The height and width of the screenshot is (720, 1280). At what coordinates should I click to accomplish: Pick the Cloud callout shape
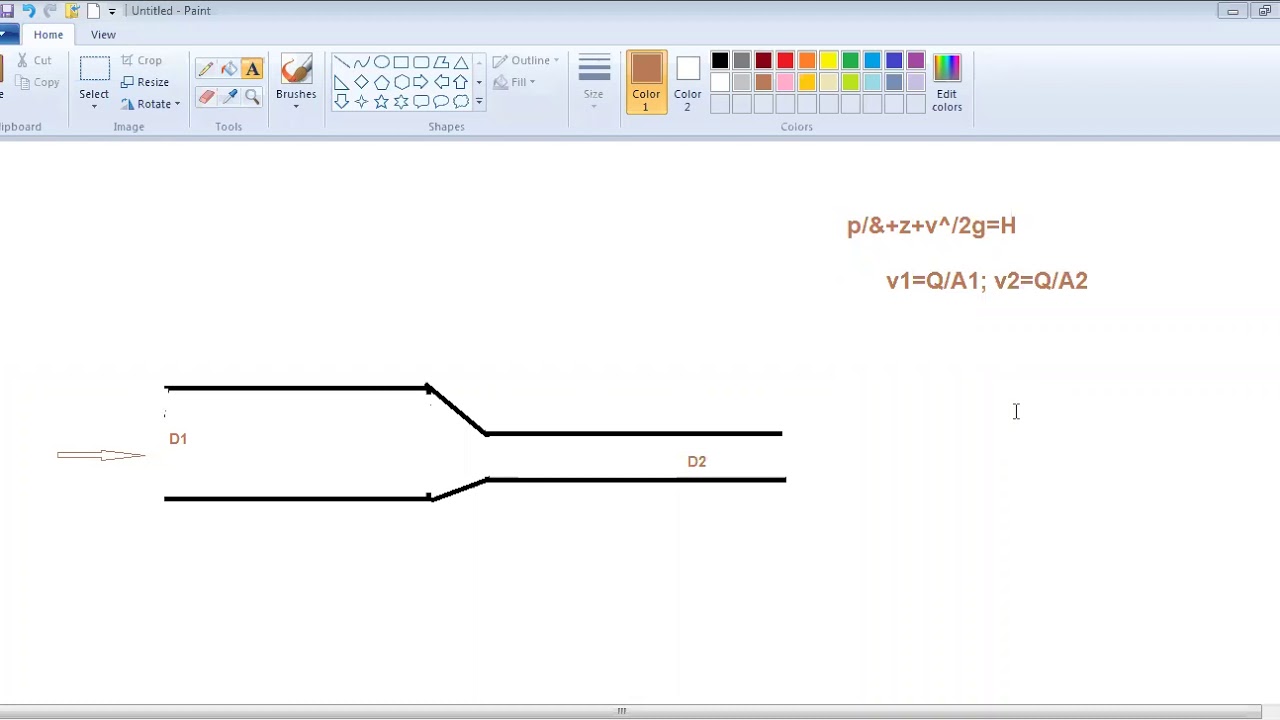461,102
